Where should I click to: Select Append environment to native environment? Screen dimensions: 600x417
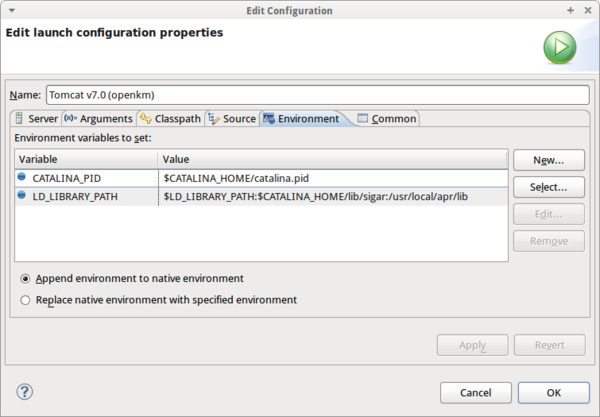[26, 278]
